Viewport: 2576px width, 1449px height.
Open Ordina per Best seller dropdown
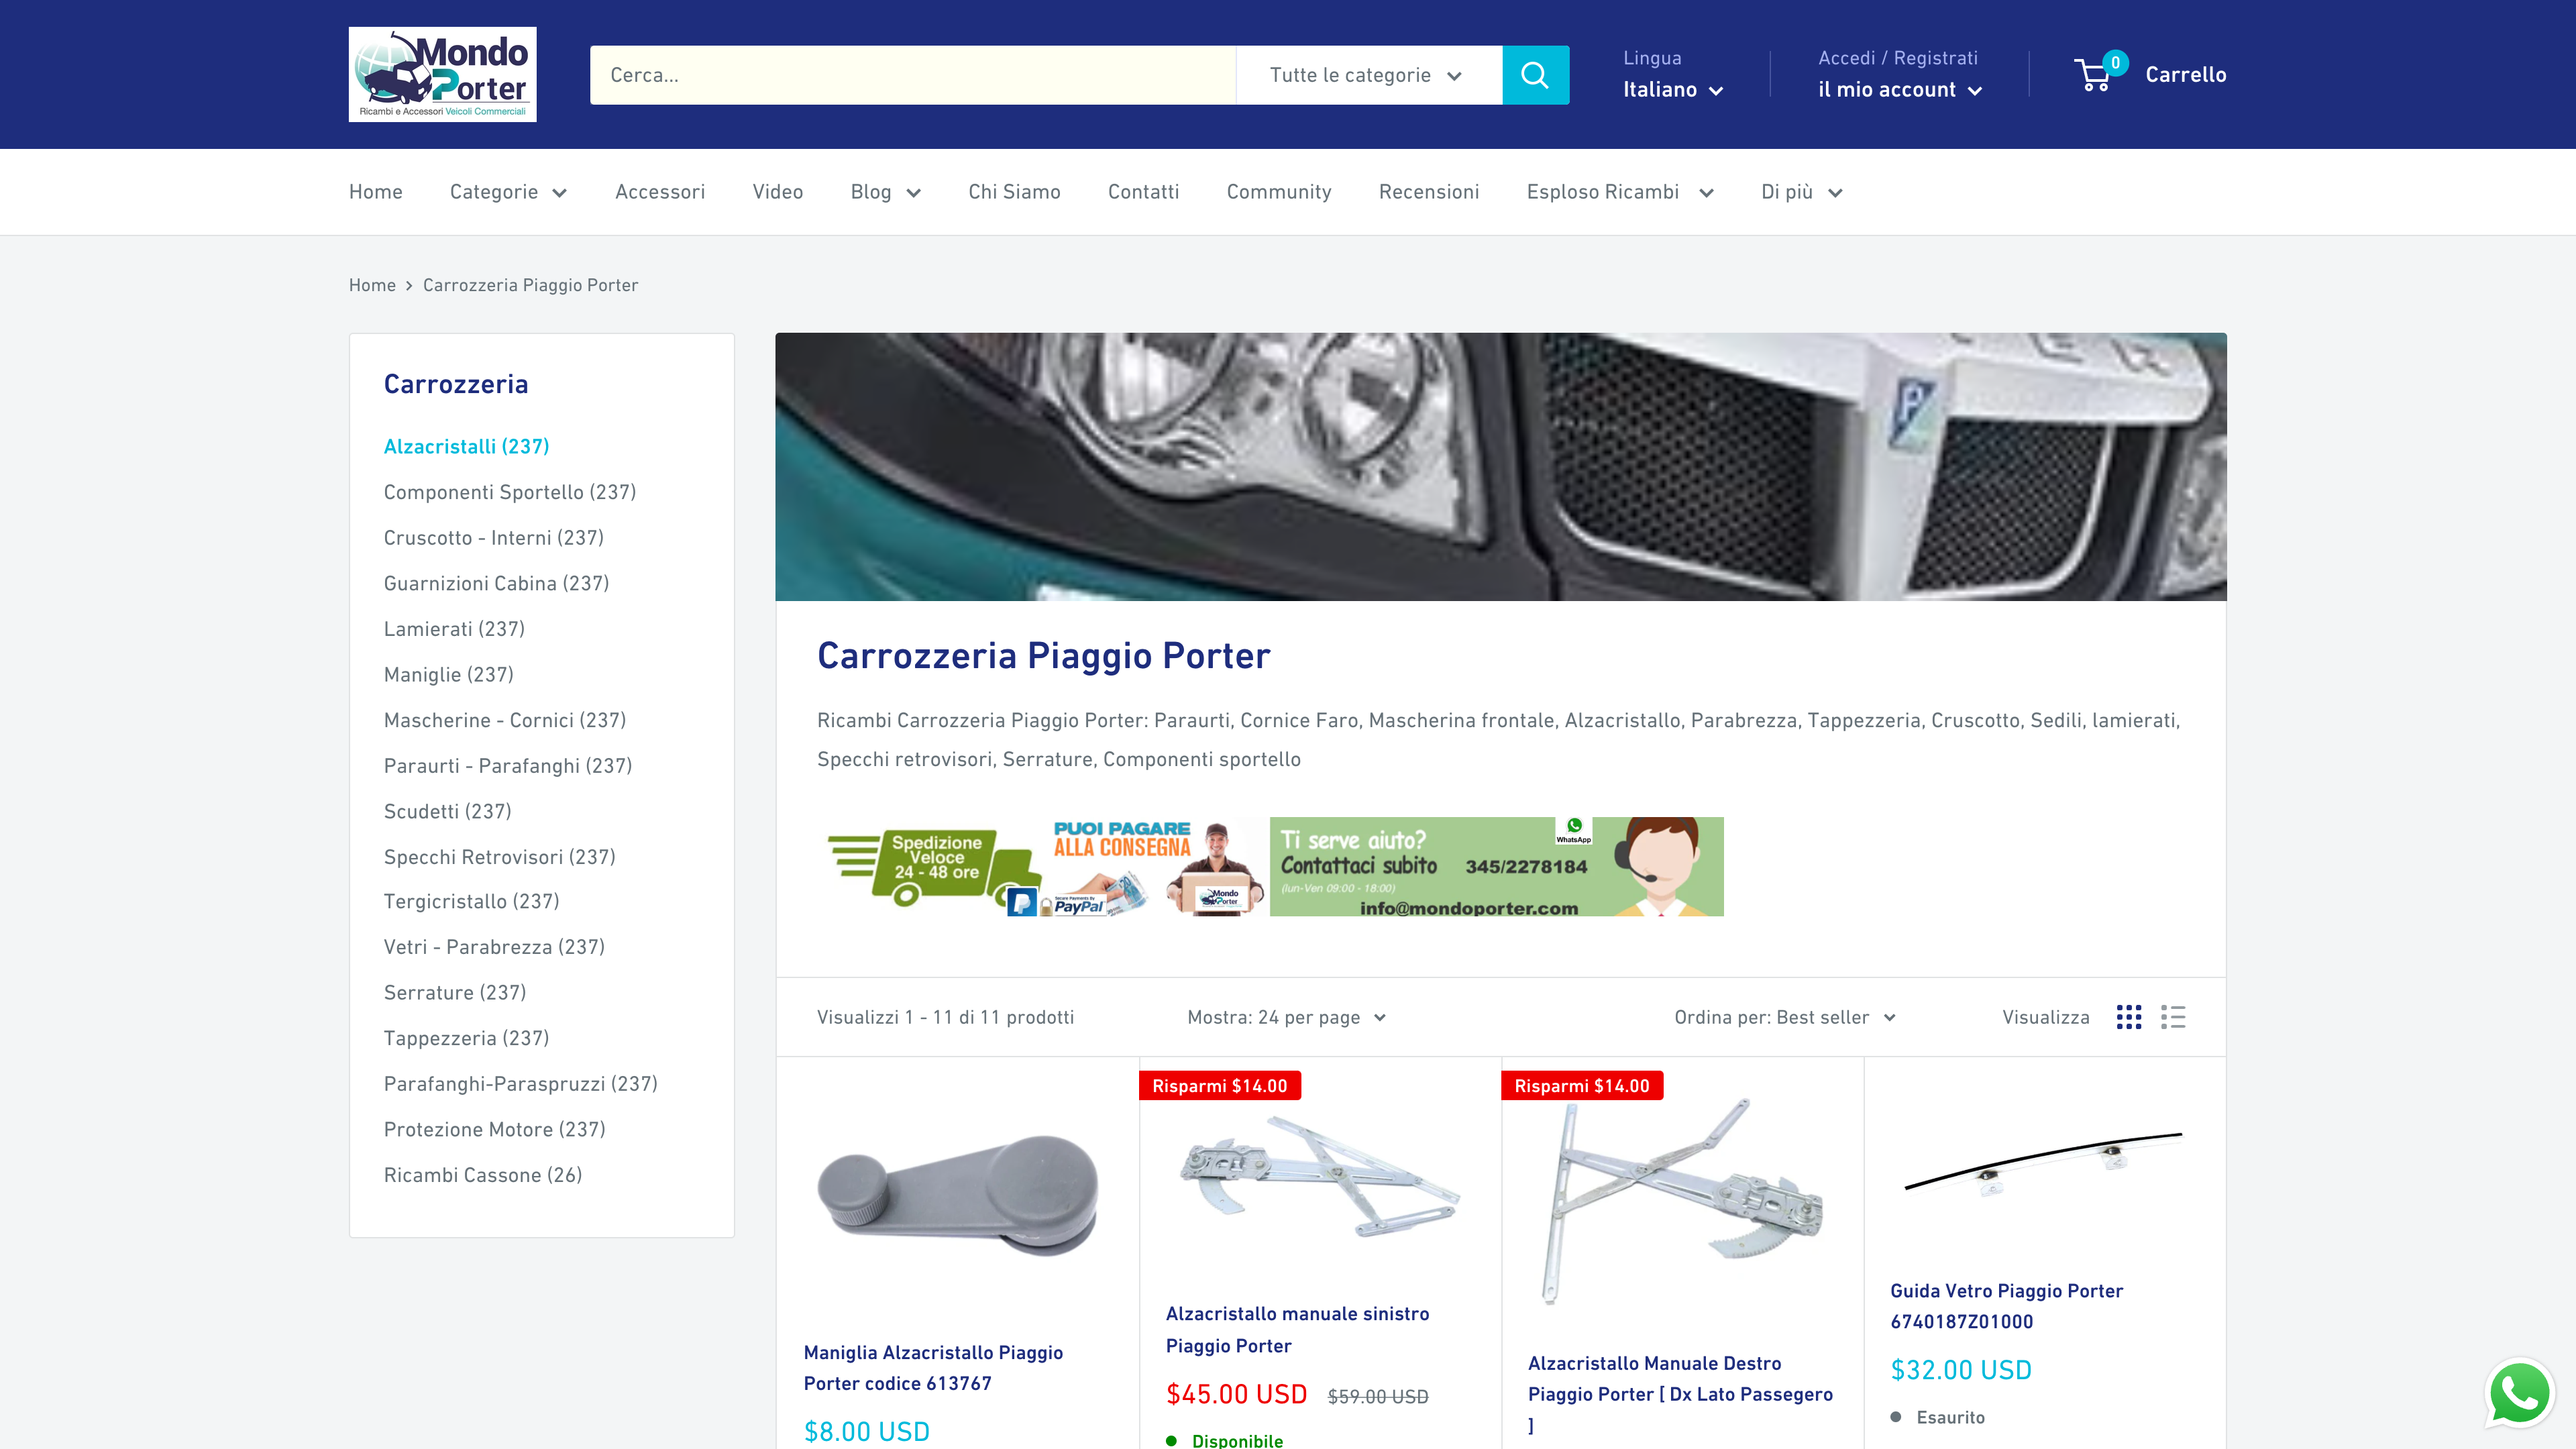[1785, 1017]
